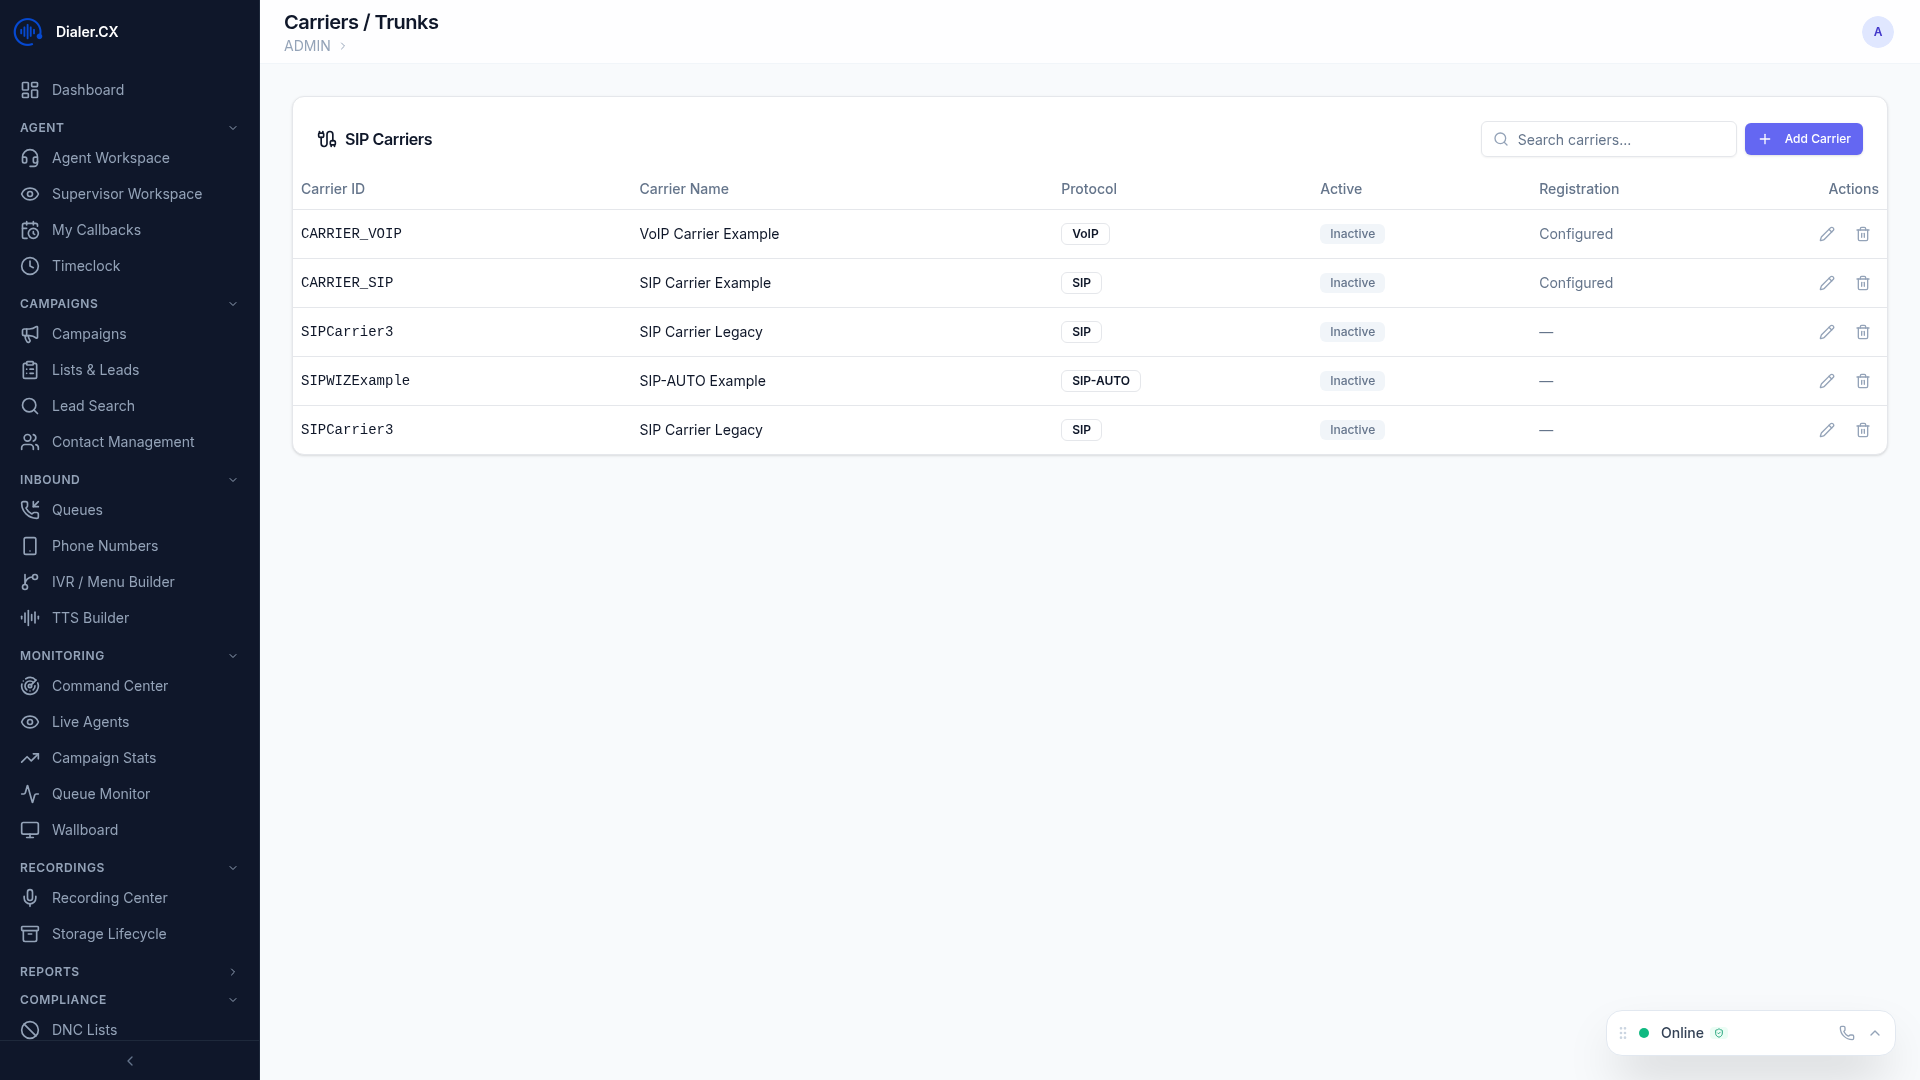Open the IVR / Menu Builder
The image size is (1920, 1080).
point(113,582)
